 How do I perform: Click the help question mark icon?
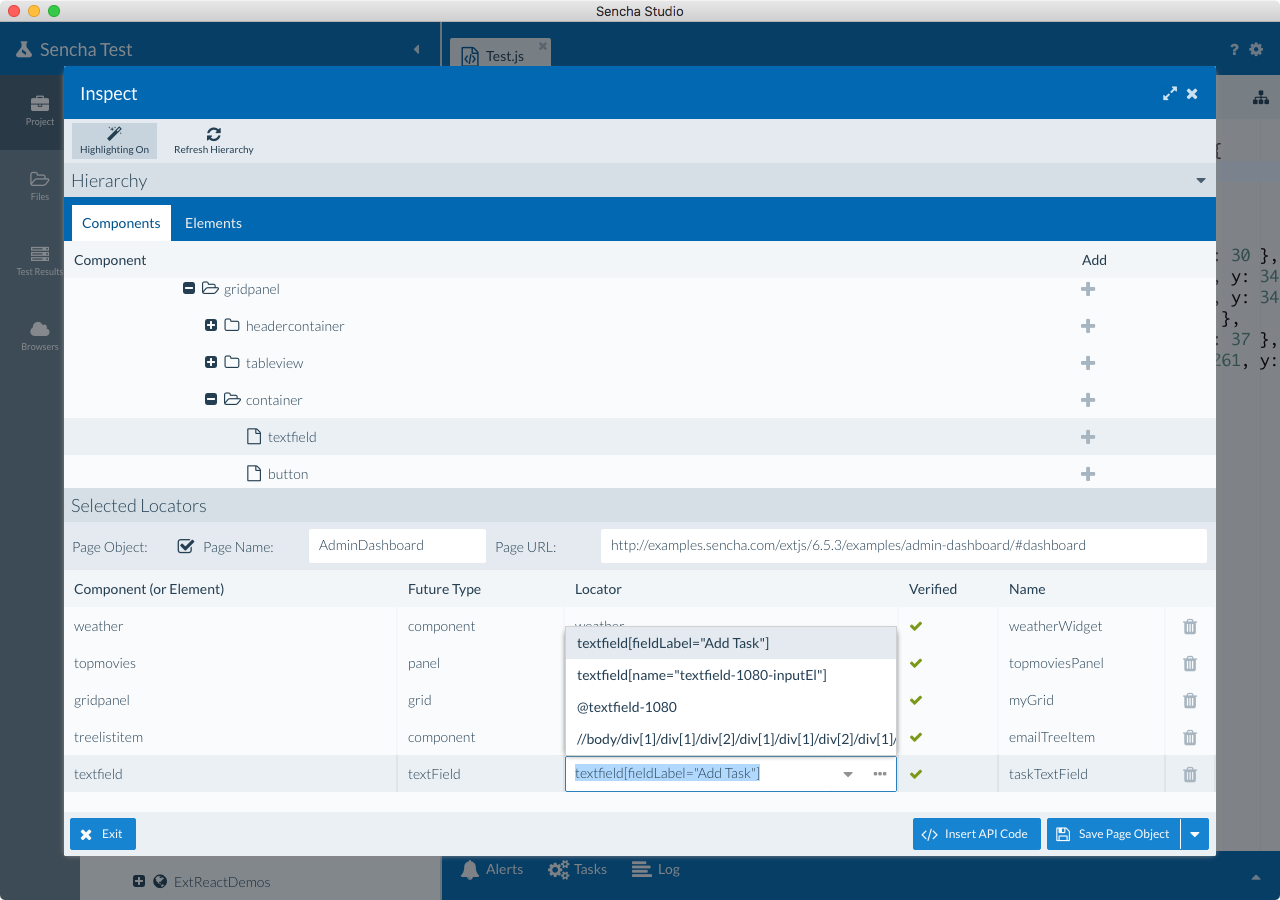[1234, 49]
